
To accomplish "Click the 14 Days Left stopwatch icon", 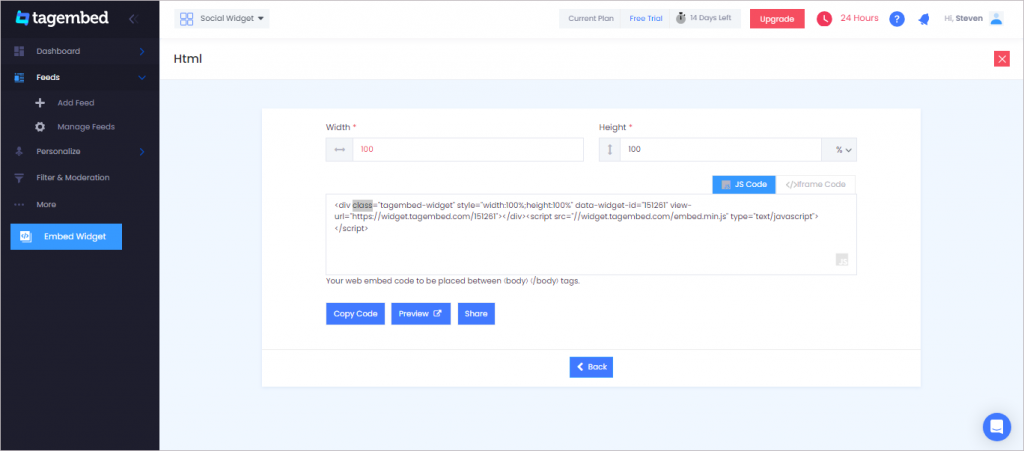I will pos(680,18).
